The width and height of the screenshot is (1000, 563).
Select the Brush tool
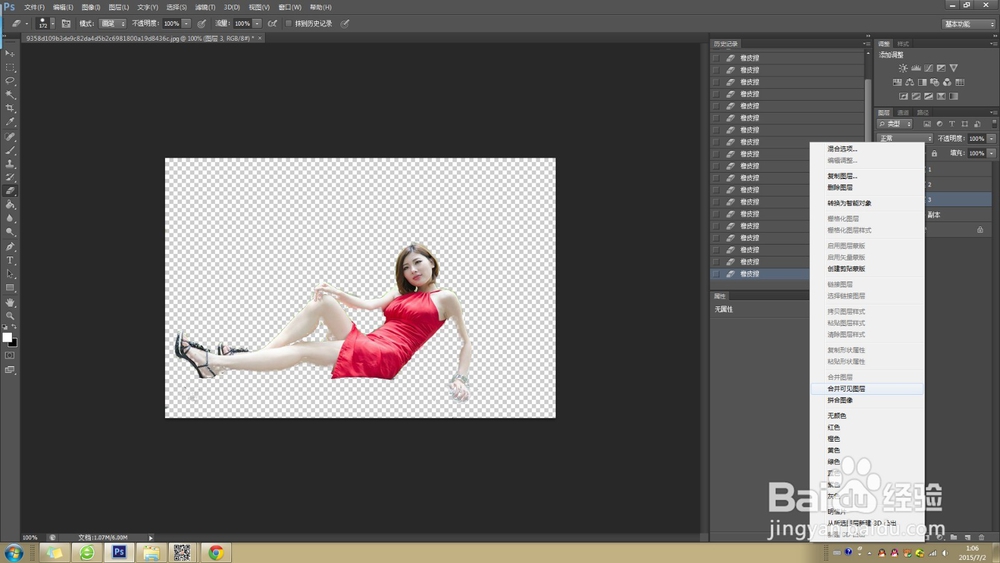pos(10,150)
